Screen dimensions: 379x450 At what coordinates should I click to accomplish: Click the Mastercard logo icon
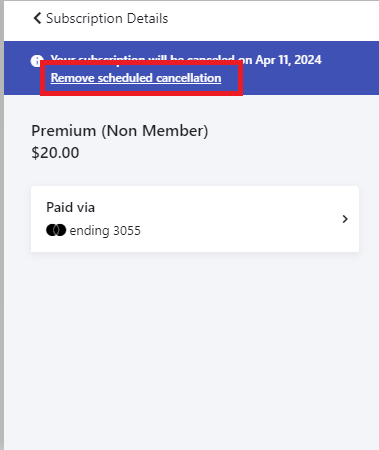56,230
